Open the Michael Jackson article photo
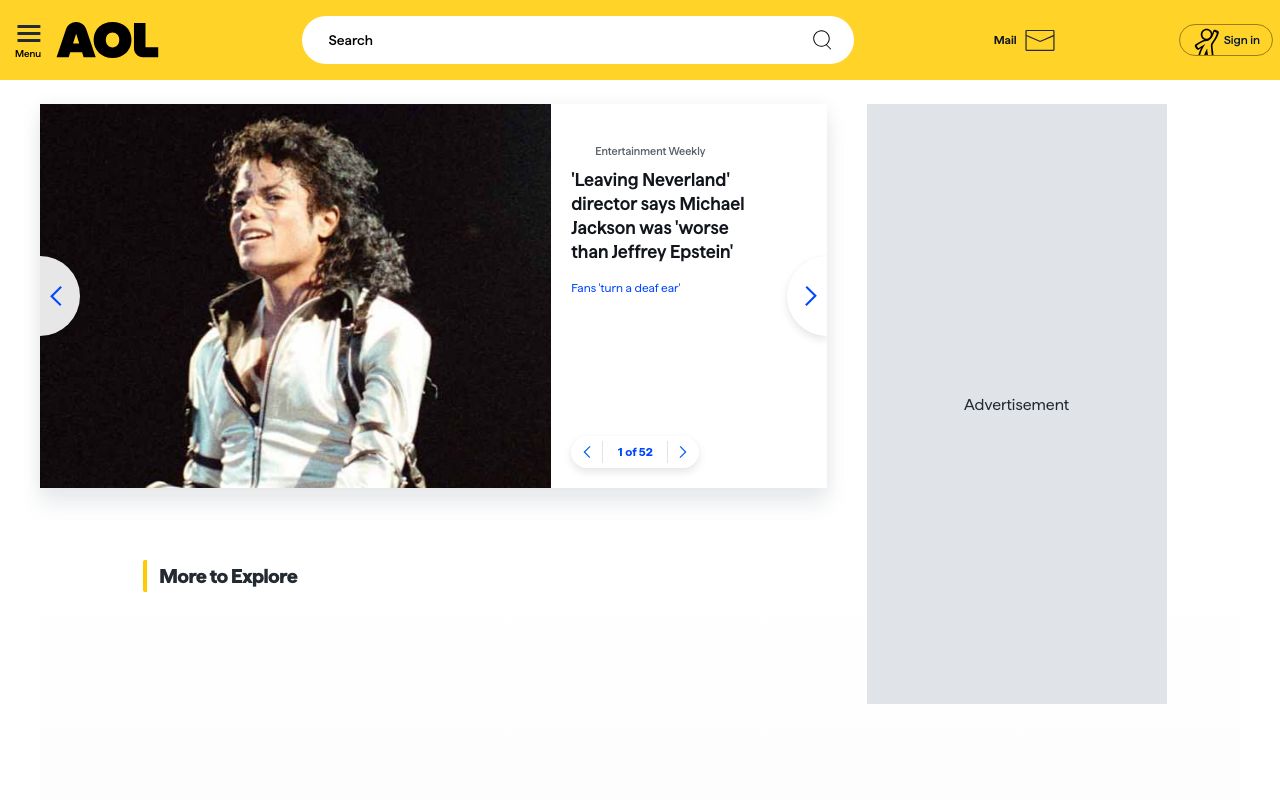This screenshot has width=1280, height=800. [295, 296]
